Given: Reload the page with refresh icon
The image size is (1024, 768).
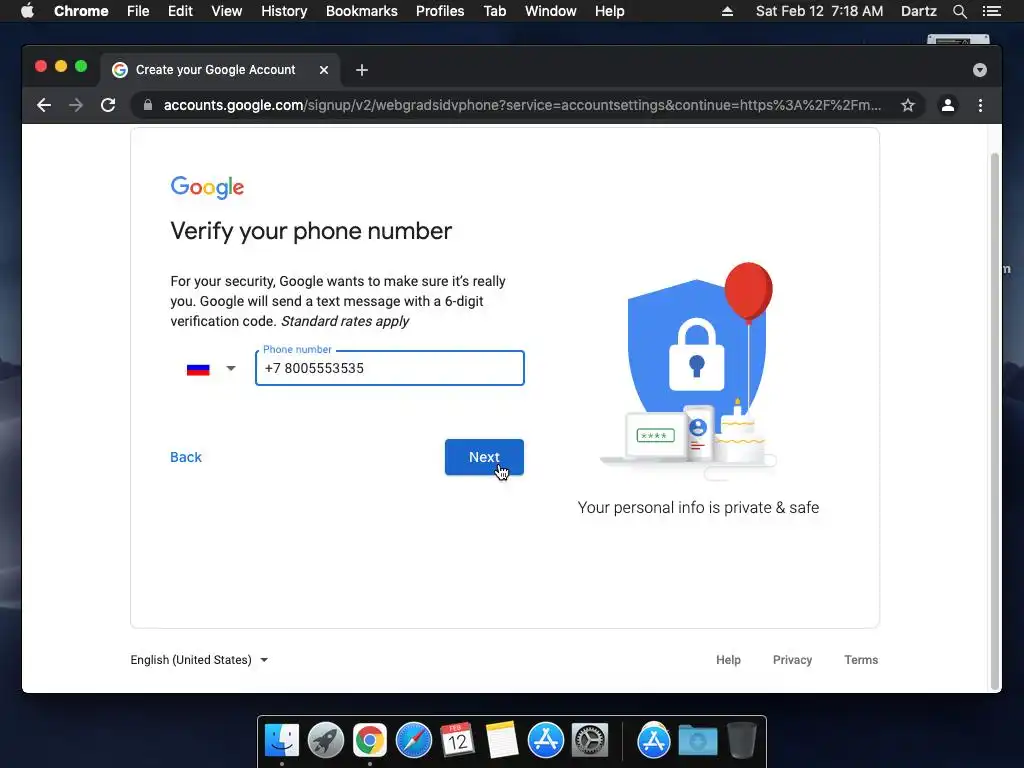Looking at the screenshot, I should pos(108,105).
